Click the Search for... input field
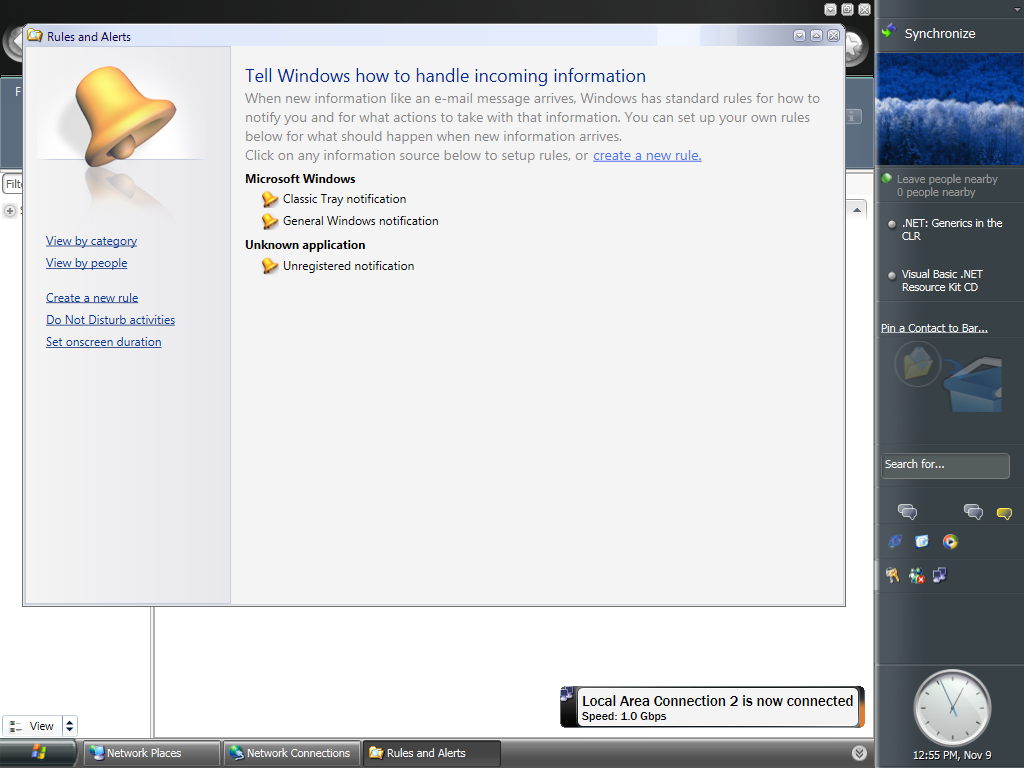 coord(945,465)
